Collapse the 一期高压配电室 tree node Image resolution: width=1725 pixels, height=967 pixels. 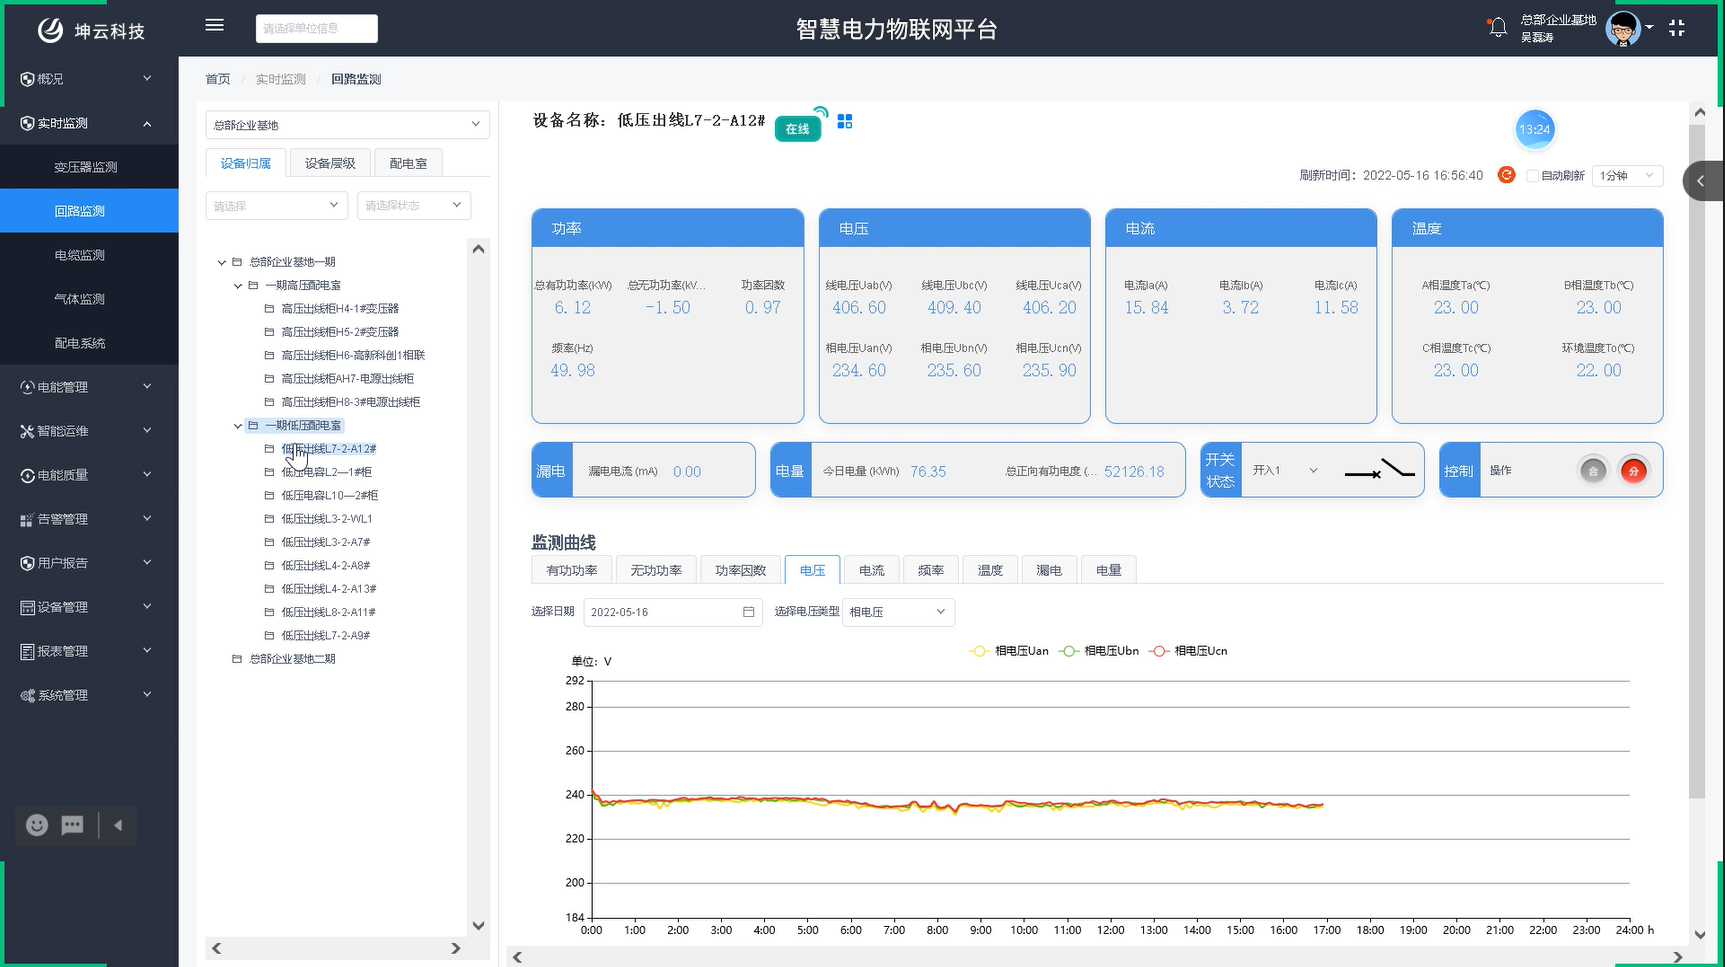(238, 286)
